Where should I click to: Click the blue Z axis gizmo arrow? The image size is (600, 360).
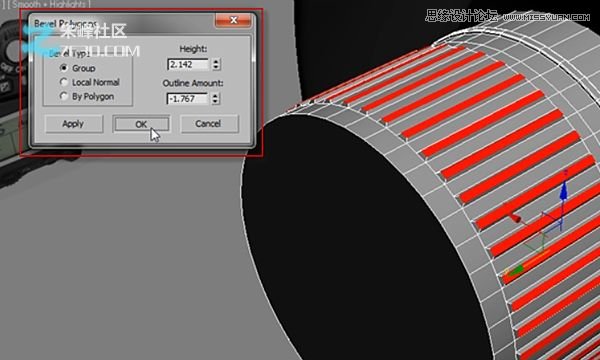point(563,191)
